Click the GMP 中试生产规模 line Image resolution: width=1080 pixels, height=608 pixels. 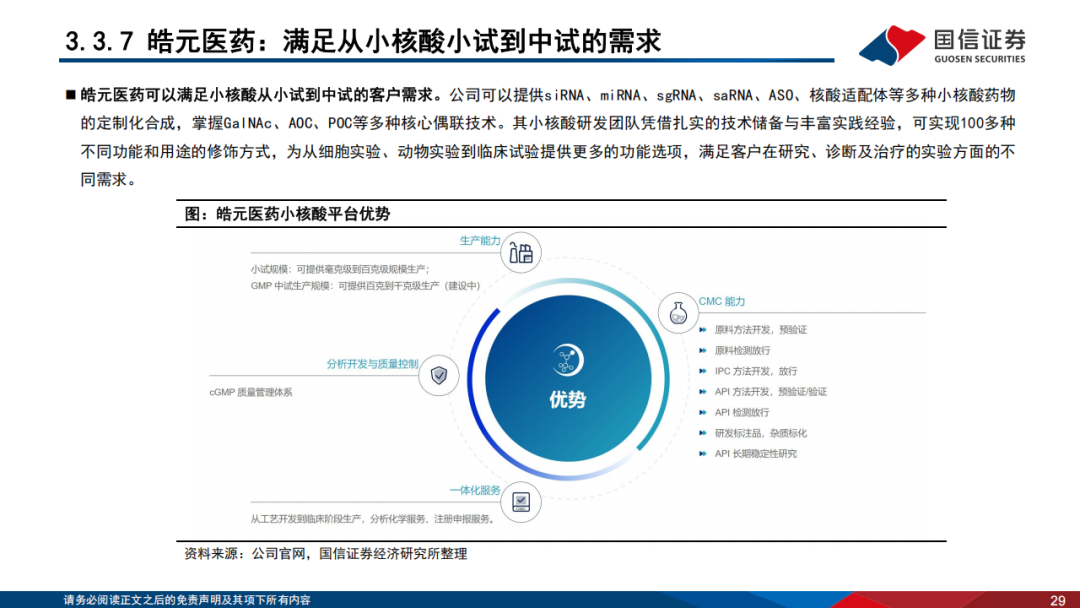pyautogui.click(x=365, y=286)
